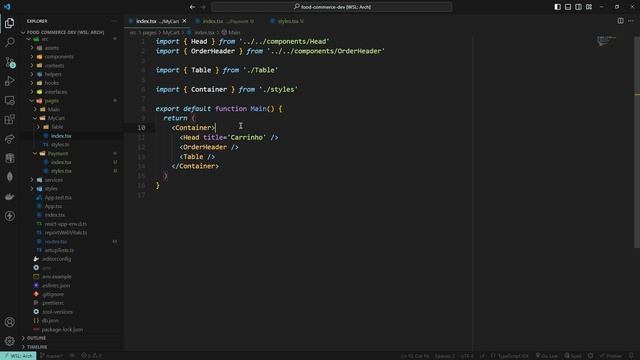Click the Synchronize Changes status icon

click(72, 356)
